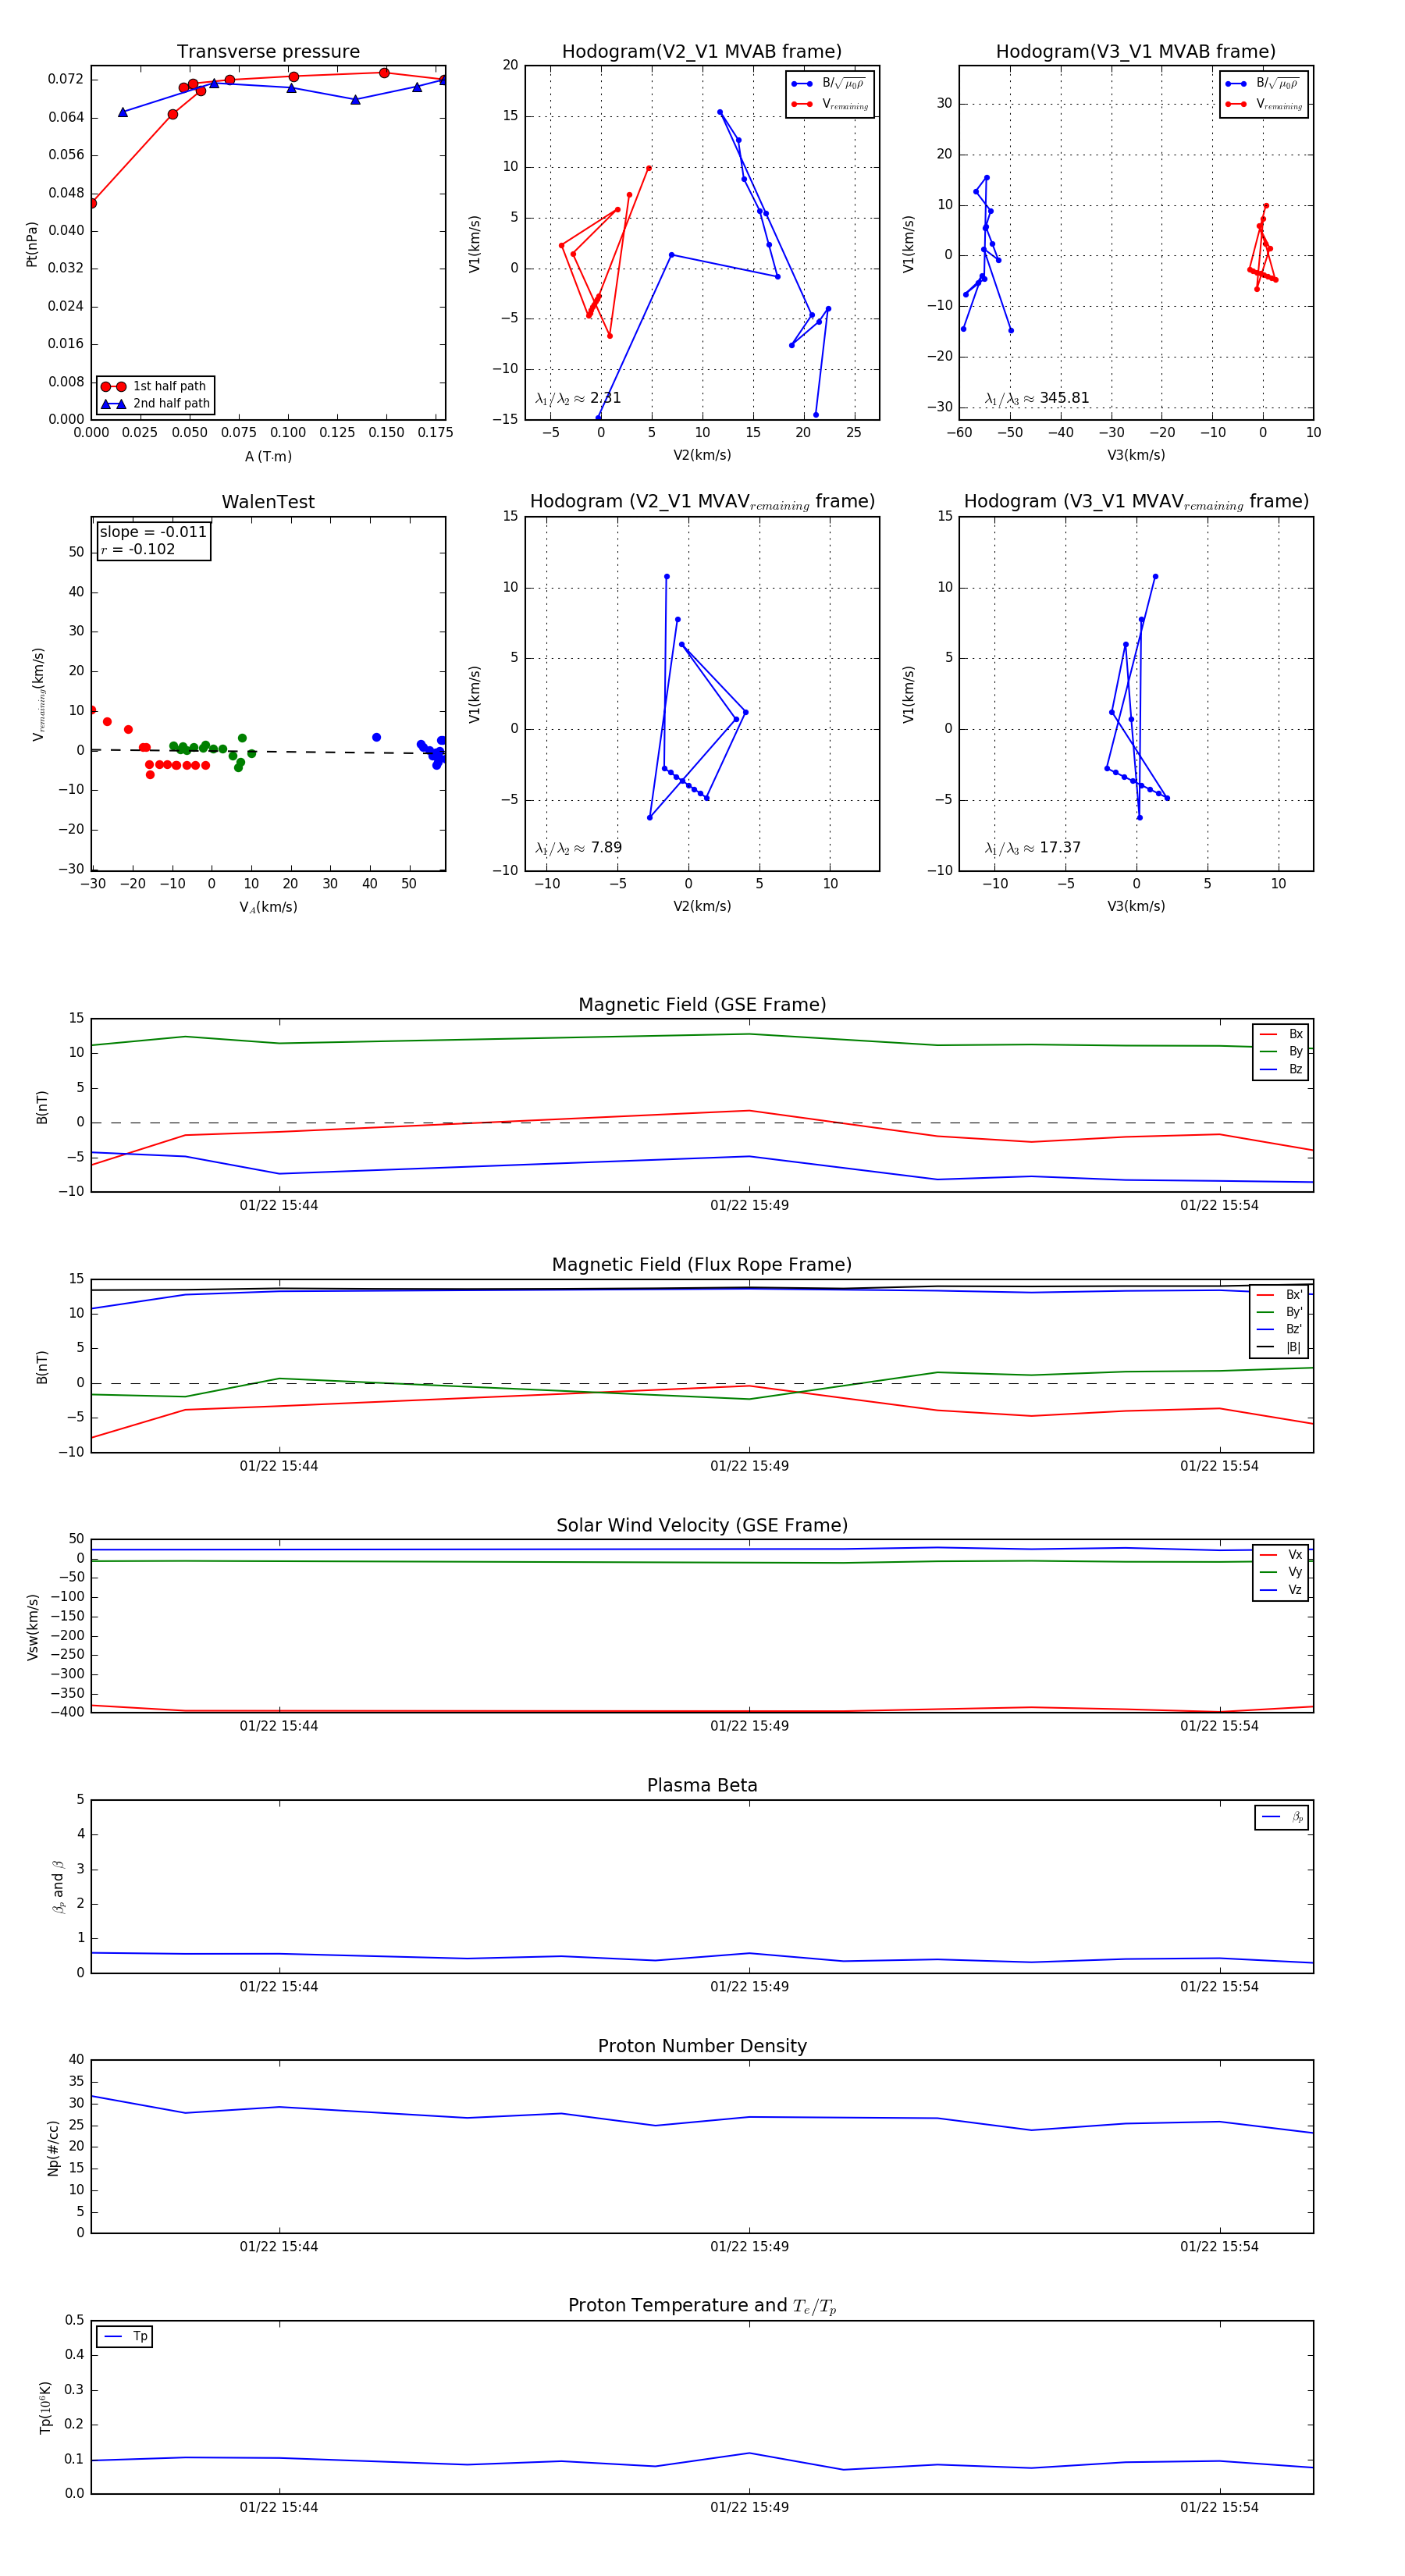Click the 'slope = -0.011' annotation
The height and width of the screenshot is (2576, 1405).
(153, 532)
